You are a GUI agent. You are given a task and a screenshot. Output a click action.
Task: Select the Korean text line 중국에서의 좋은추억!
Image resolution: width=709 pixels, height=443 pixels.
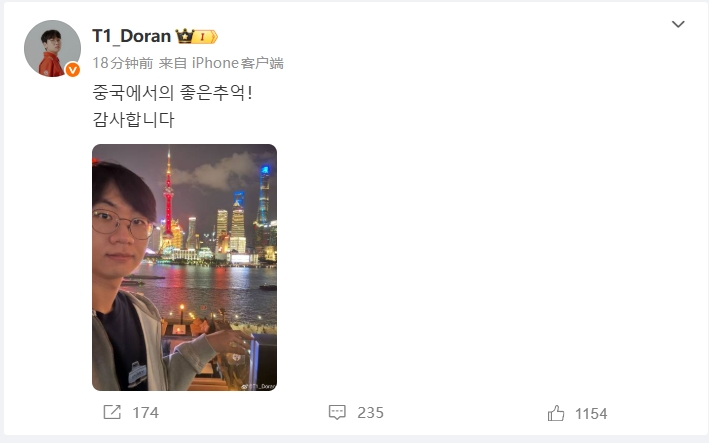(x=172, y=93)
